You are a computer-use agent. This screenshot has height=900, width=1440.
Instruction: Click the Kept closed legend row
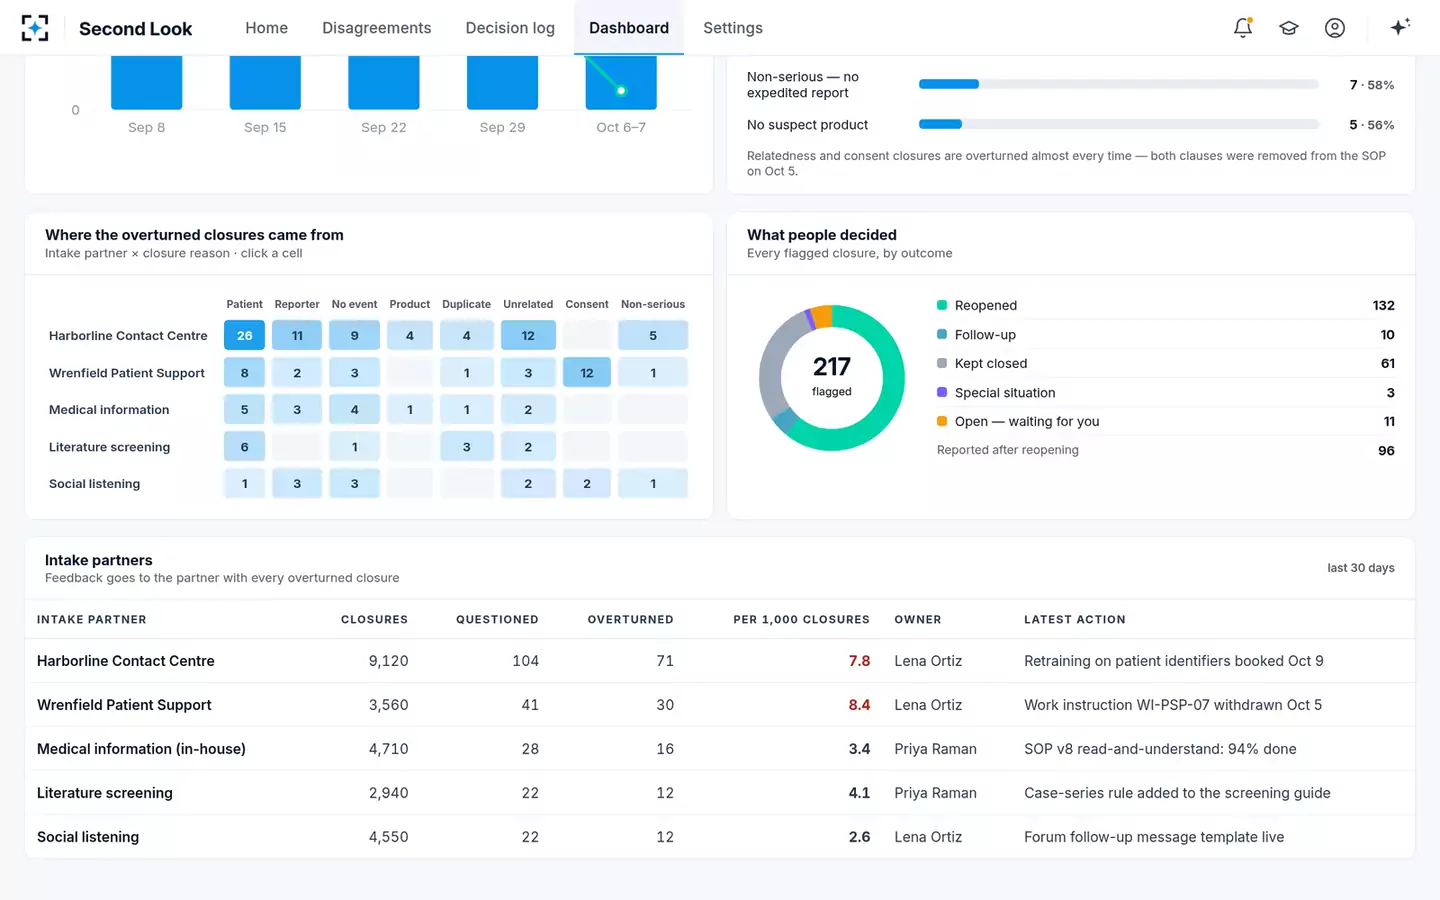(1166, 364)
